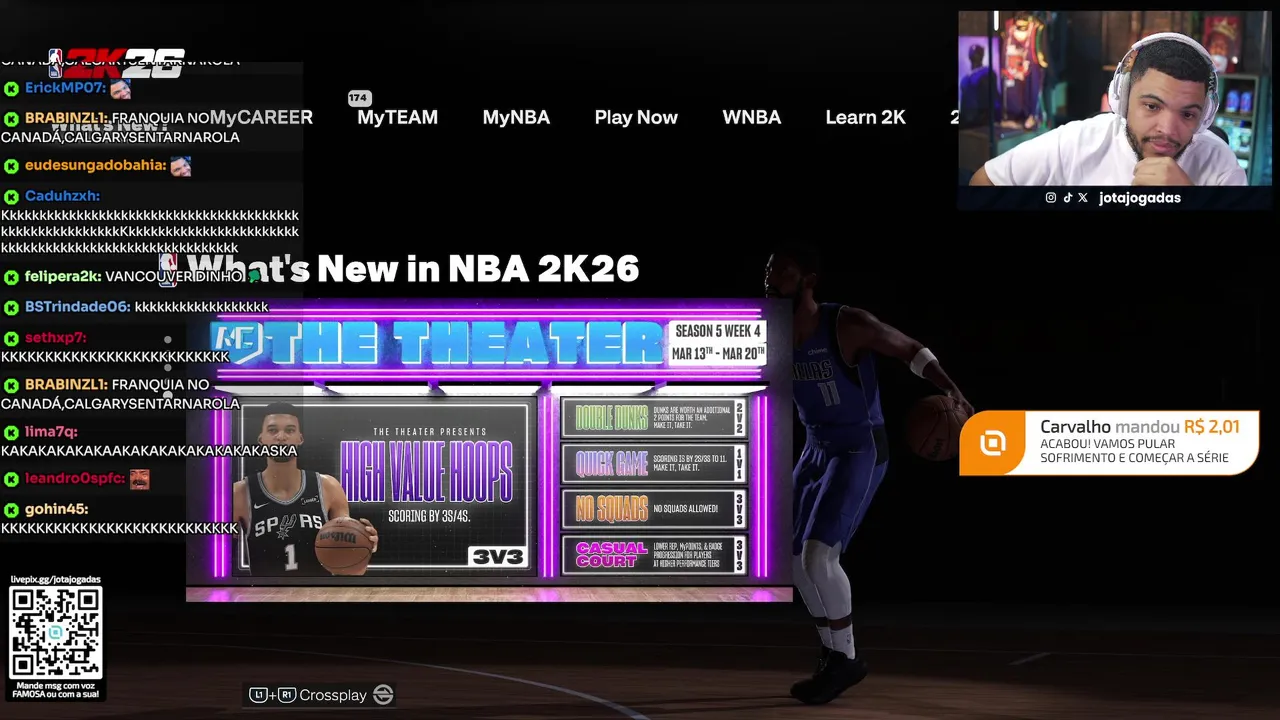Click the leandro0spfc username in chat
The width and height of the screenshot is (1280, 720).
[x=75, y=479]
